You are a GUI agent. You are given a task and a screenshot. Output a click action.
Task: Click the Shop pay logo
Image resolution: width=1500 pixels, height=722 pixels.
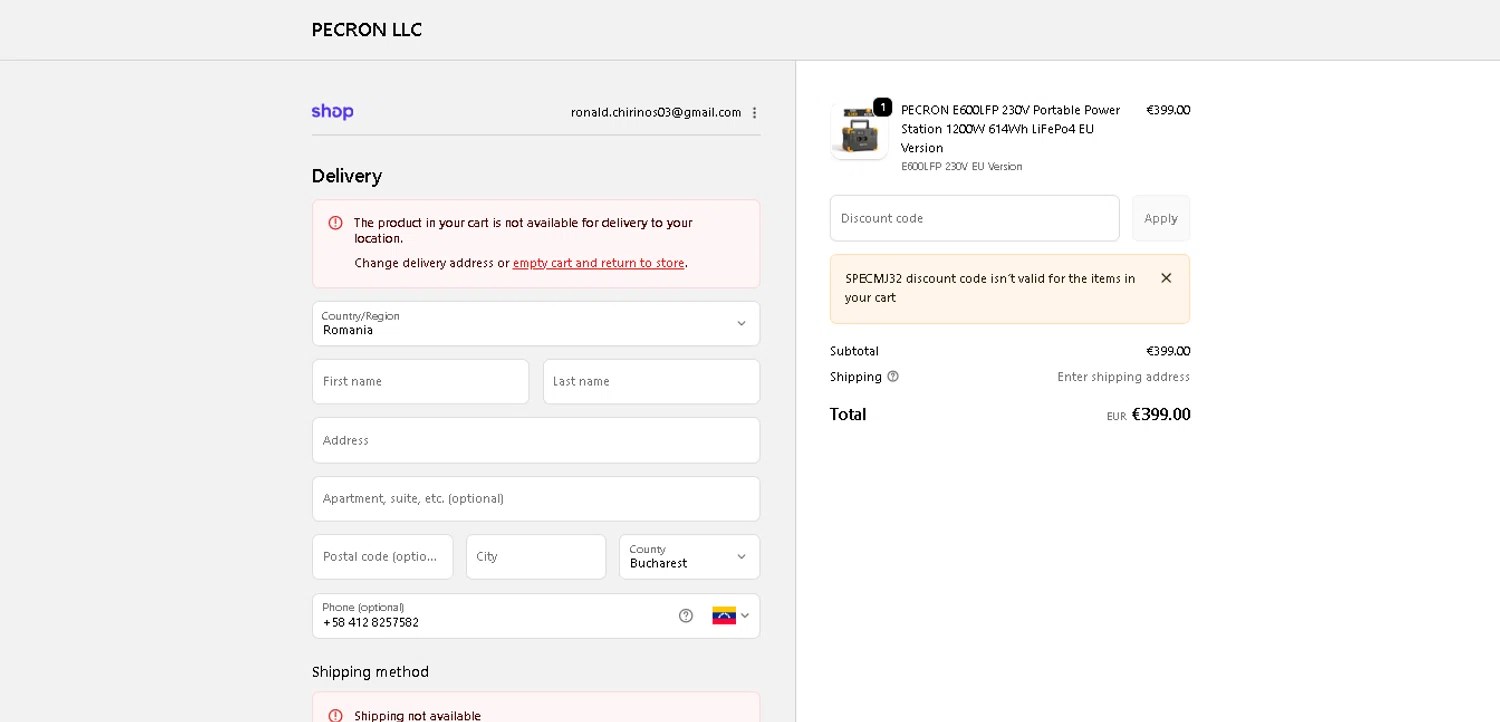point(332,112)
